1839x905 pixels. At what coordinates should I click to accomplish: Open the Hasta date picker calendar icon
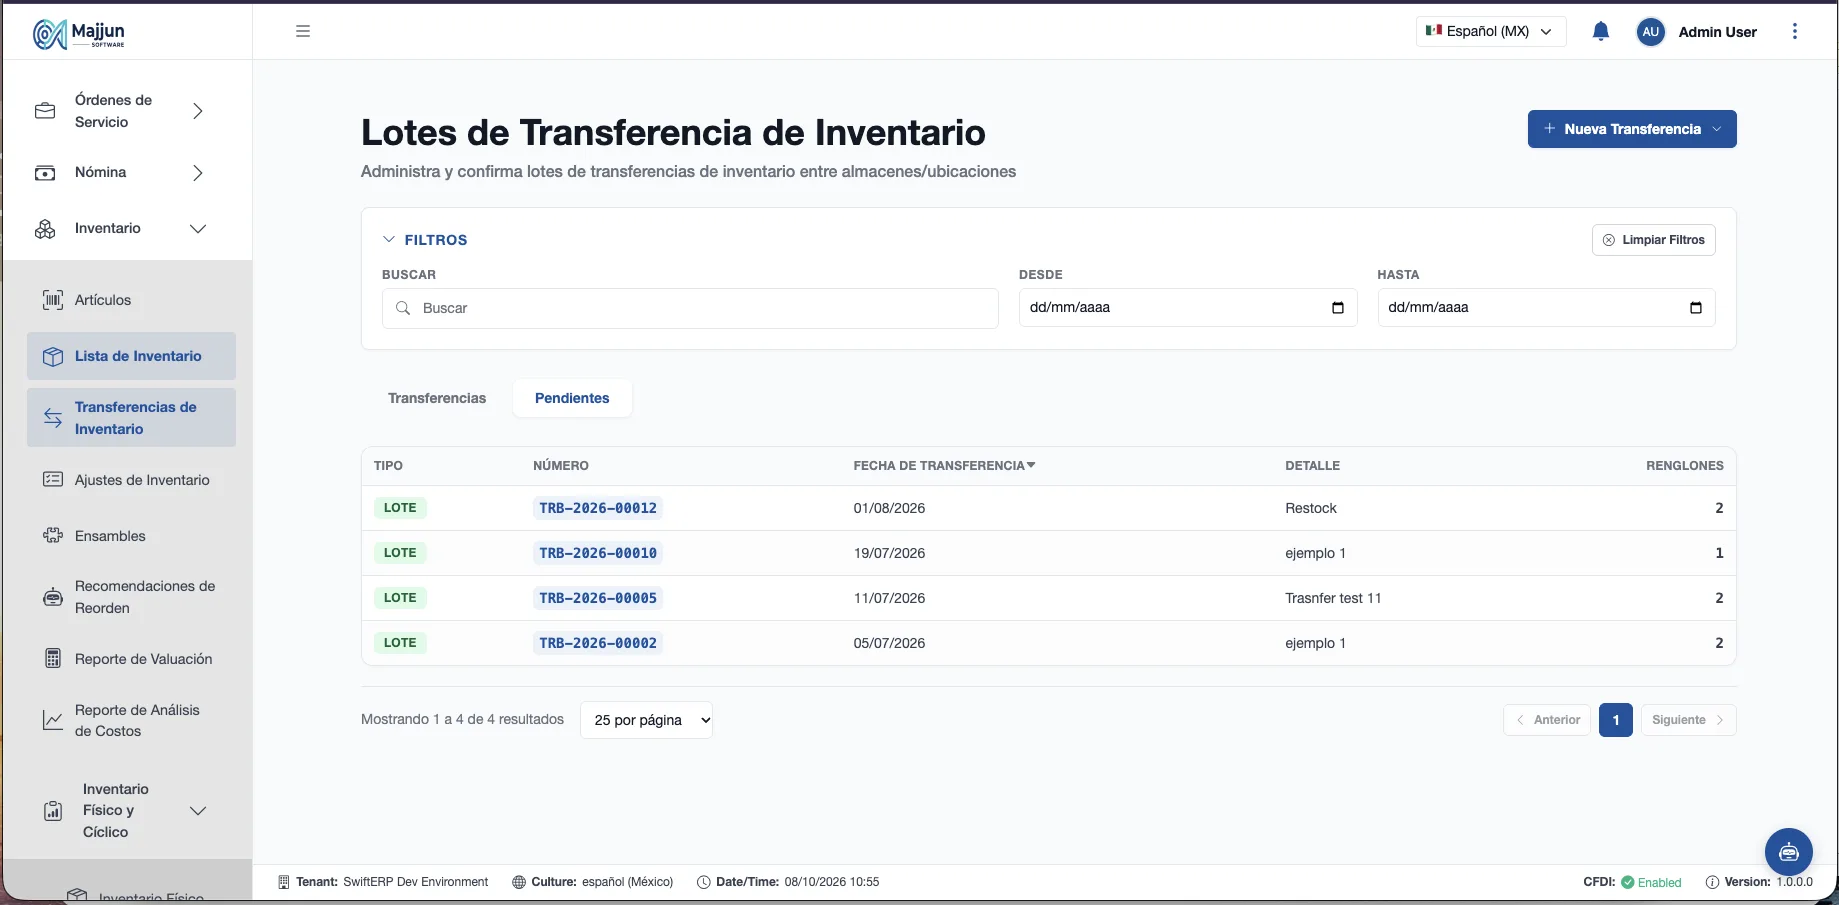(x=1695, y=307)
